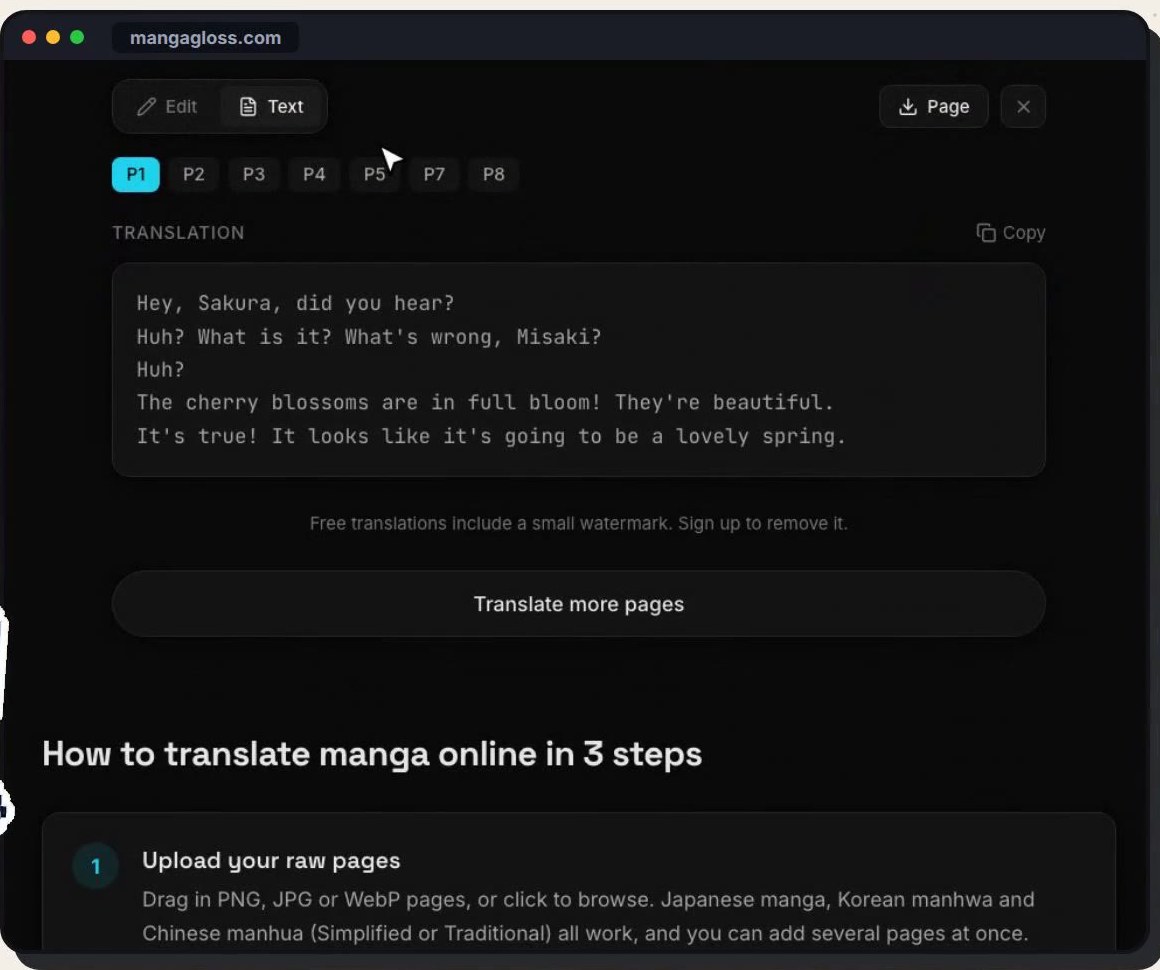Copy the translation text

click(1011, 233)
